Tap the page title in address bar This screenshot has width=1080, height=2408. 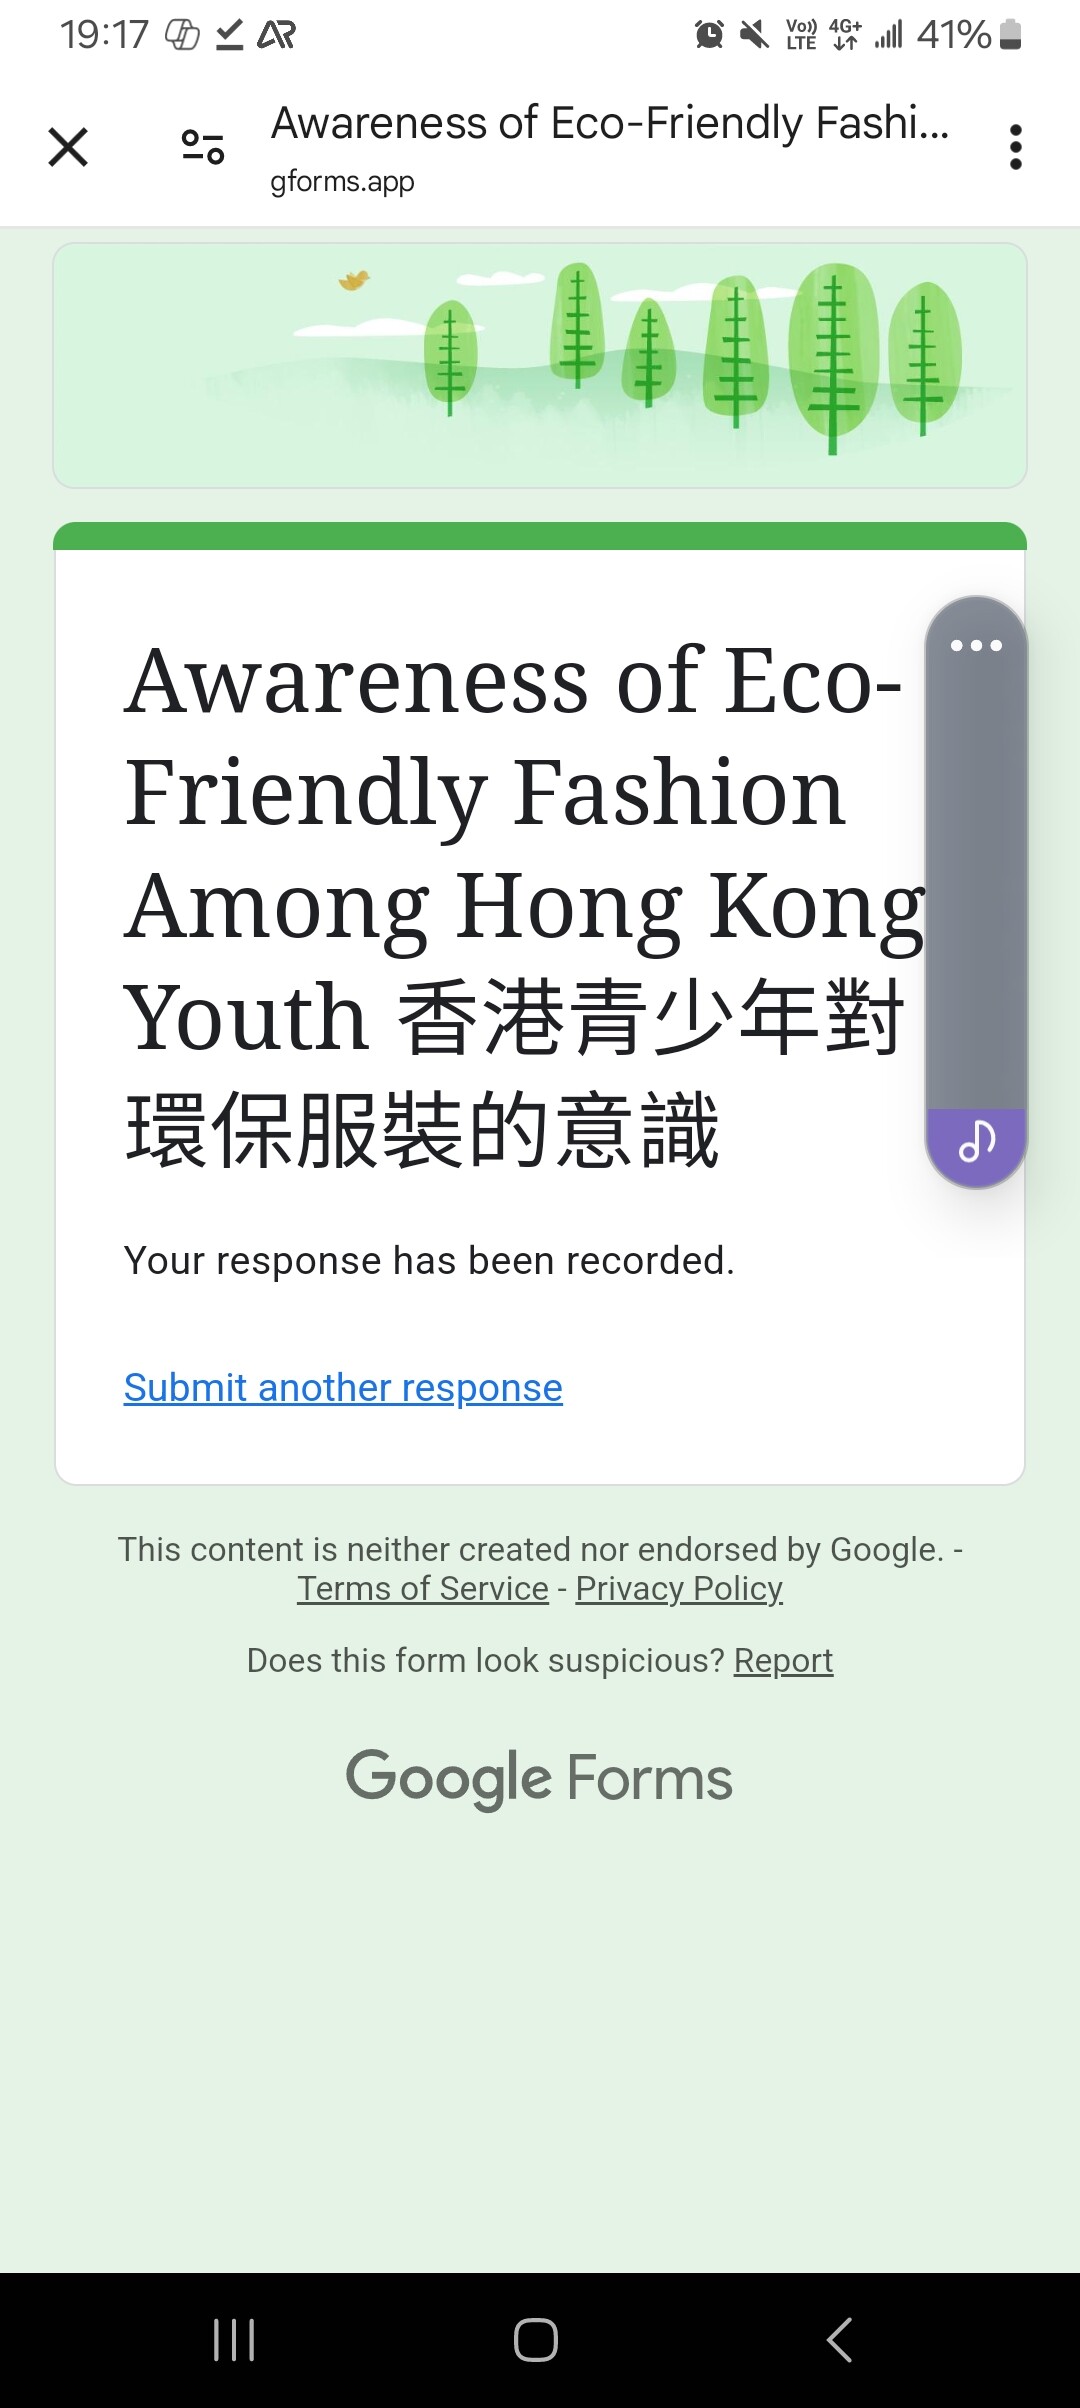pyautogui.click(x=610, y=124)
